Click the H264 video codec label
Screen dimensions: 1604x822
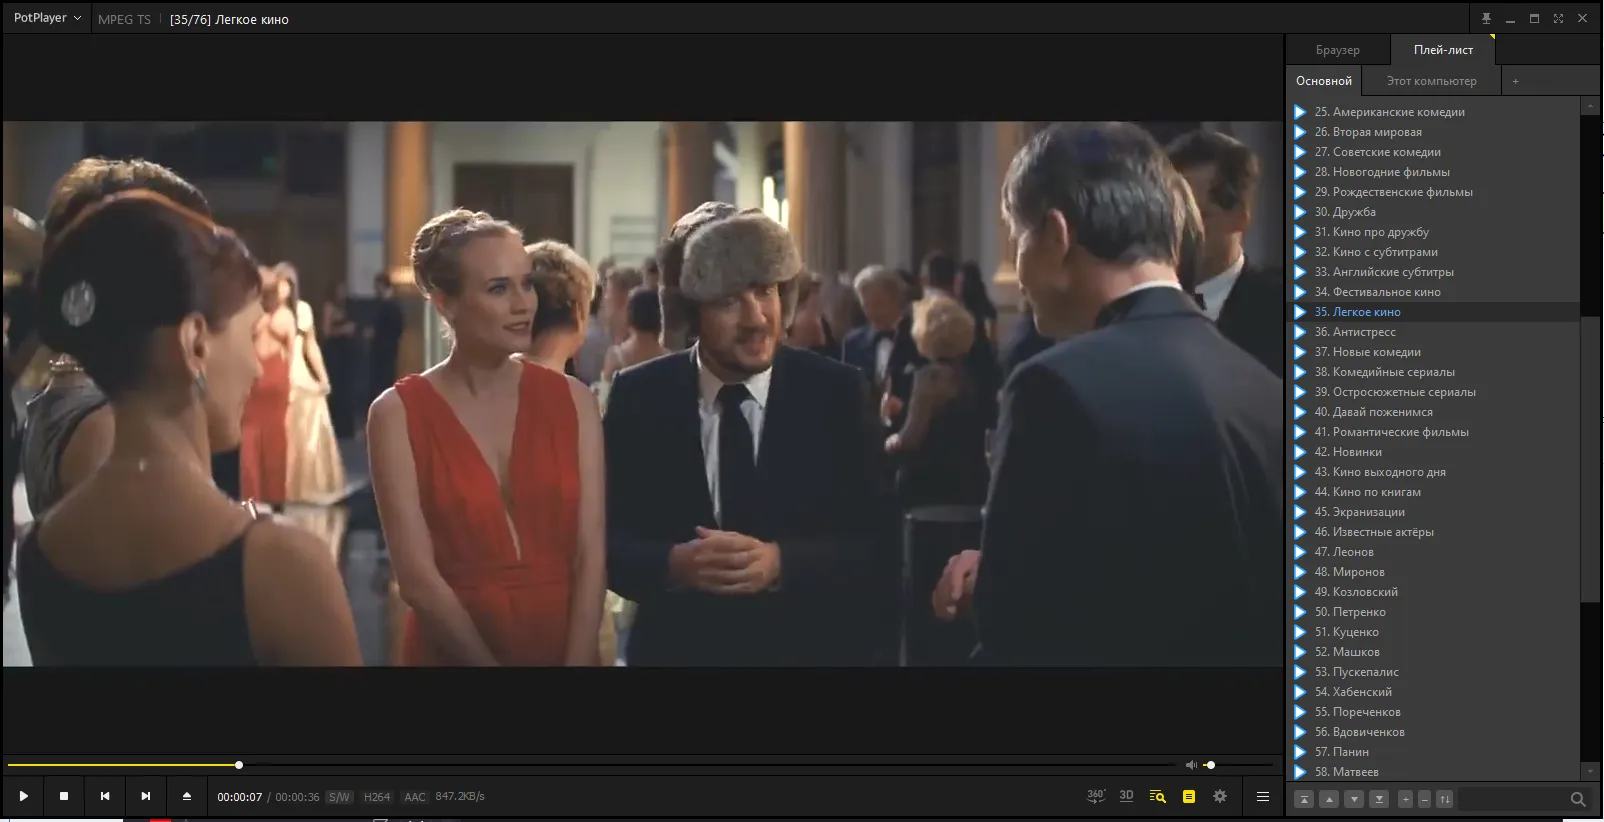coord(377,797)
